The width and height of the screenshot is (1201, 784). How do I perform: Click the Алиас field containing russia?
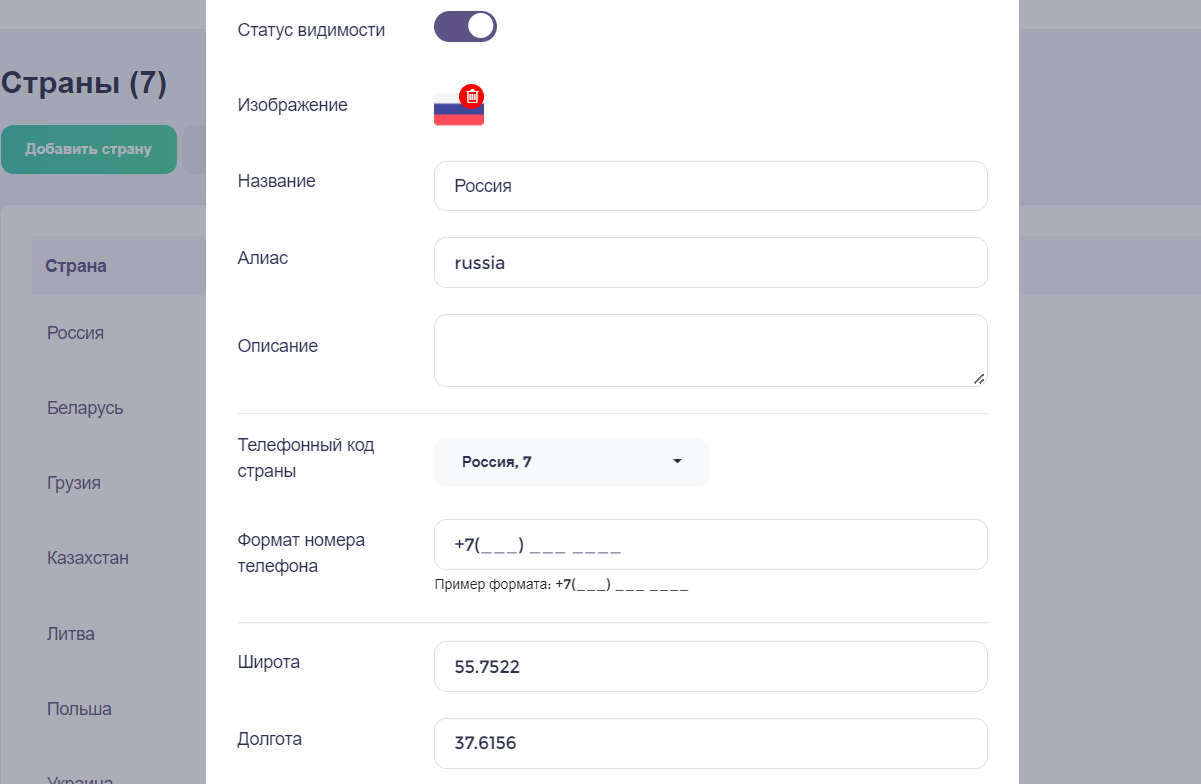(711, 262)
